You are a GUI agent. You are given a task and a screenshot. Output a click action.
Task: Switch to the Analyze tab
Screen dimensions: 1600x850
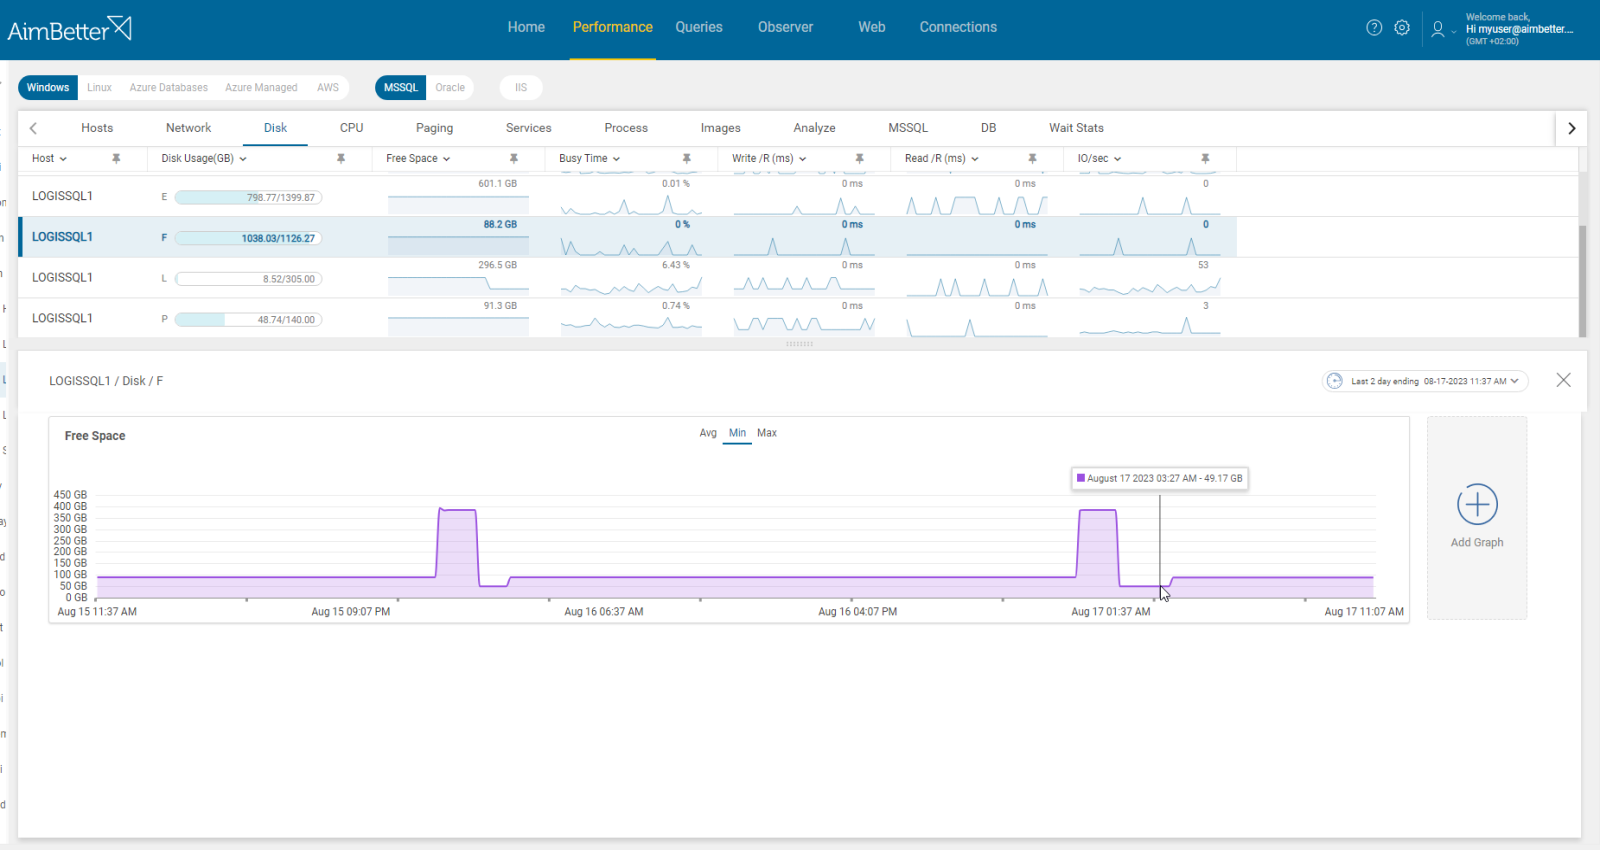click(815, 128)
